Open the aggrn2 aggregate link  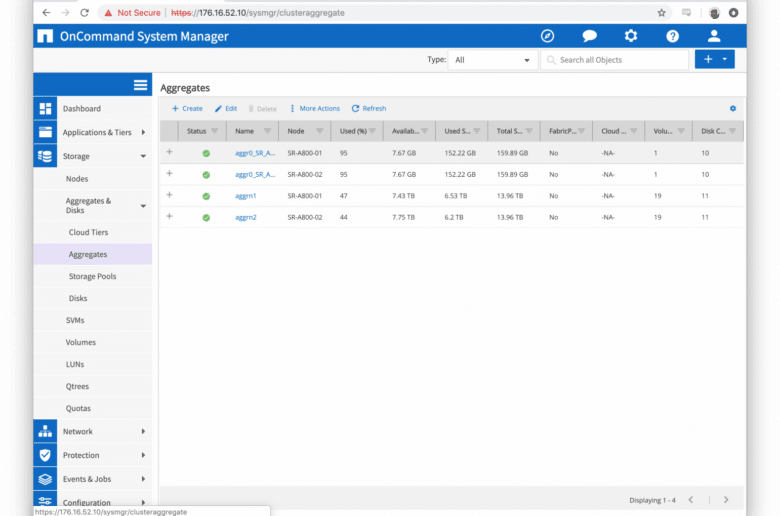[246, 217]
